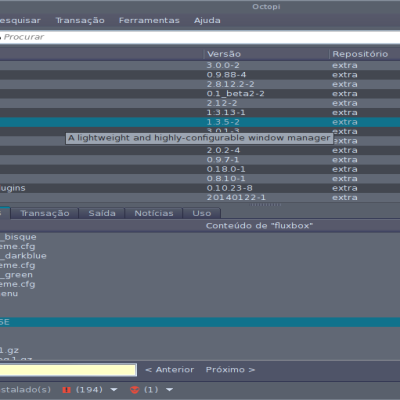
Task: Expand the dropdown arrow next to (194)
Action: (x=114, y=390)
